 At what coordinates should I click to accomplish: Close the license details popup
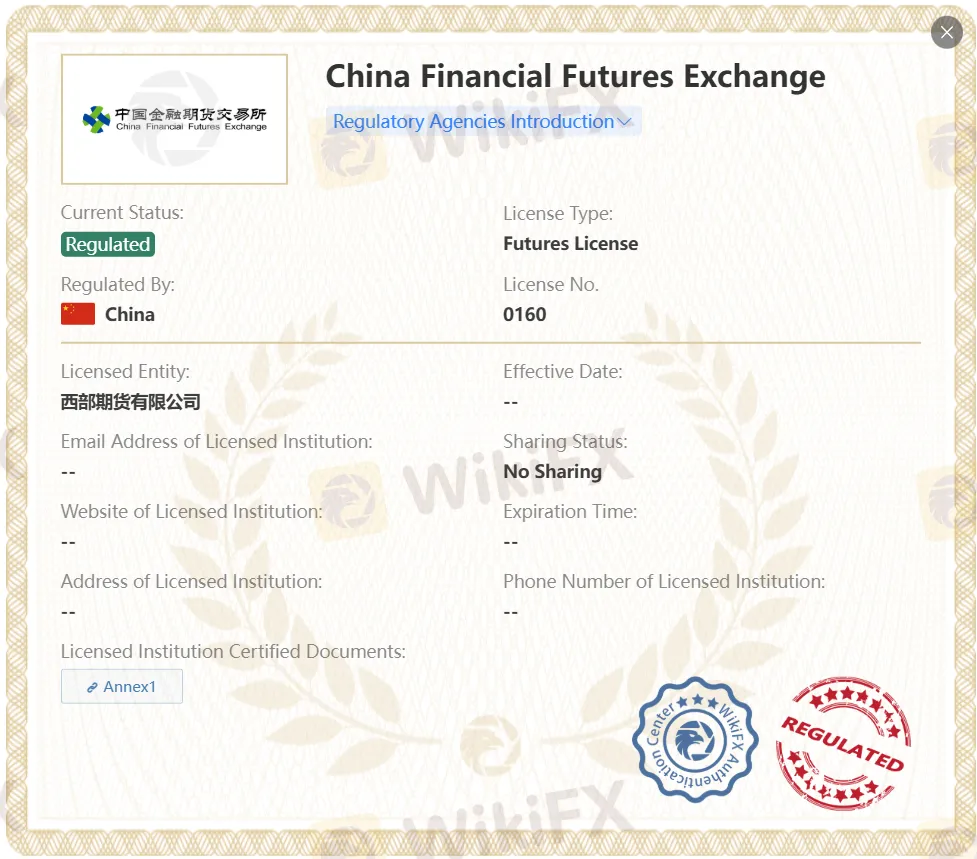coord(946,32)
